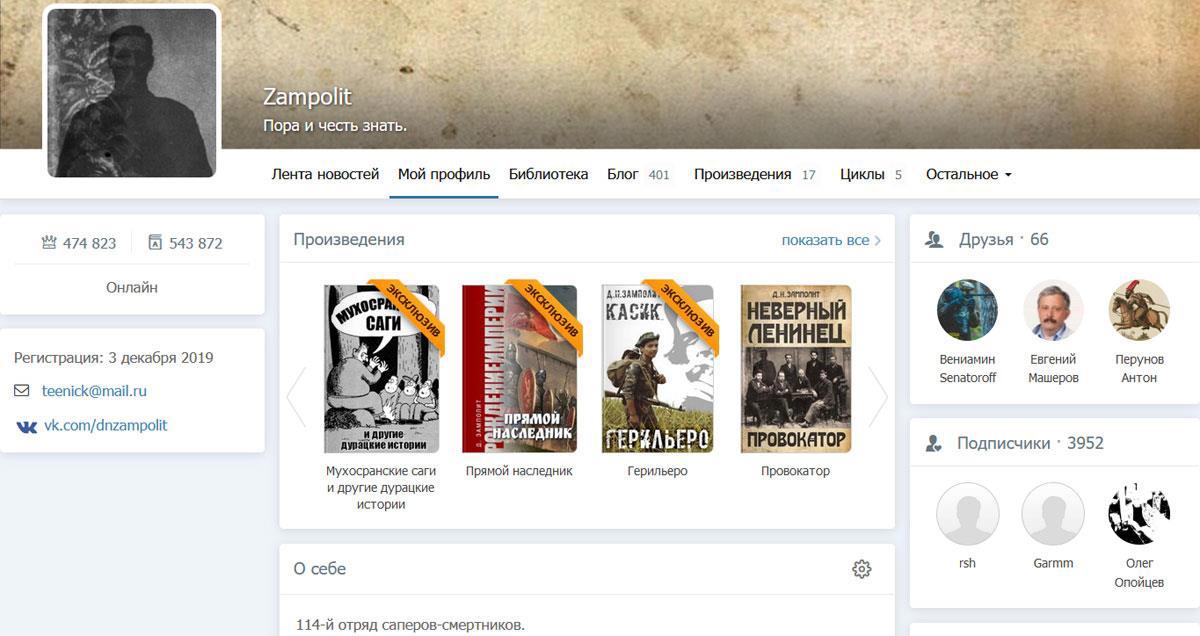Open the Мухосранские саги book cover

(381, 369)
